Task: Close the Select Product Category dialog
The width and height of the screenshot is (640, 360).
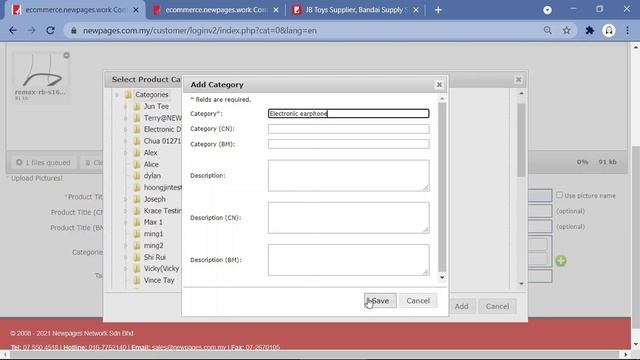Action: pos(518,79)
